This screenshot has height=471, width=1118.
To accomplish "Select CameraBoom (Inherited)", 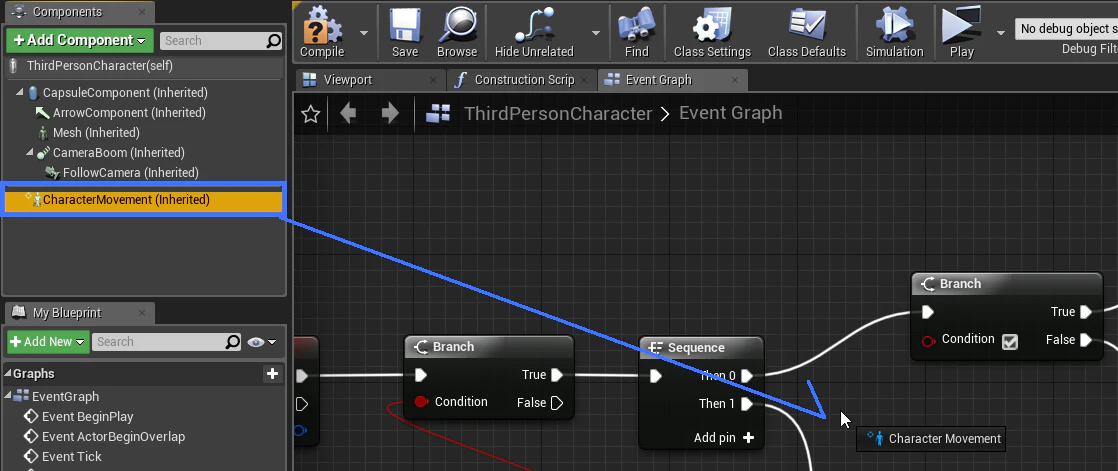I will 118,152.
